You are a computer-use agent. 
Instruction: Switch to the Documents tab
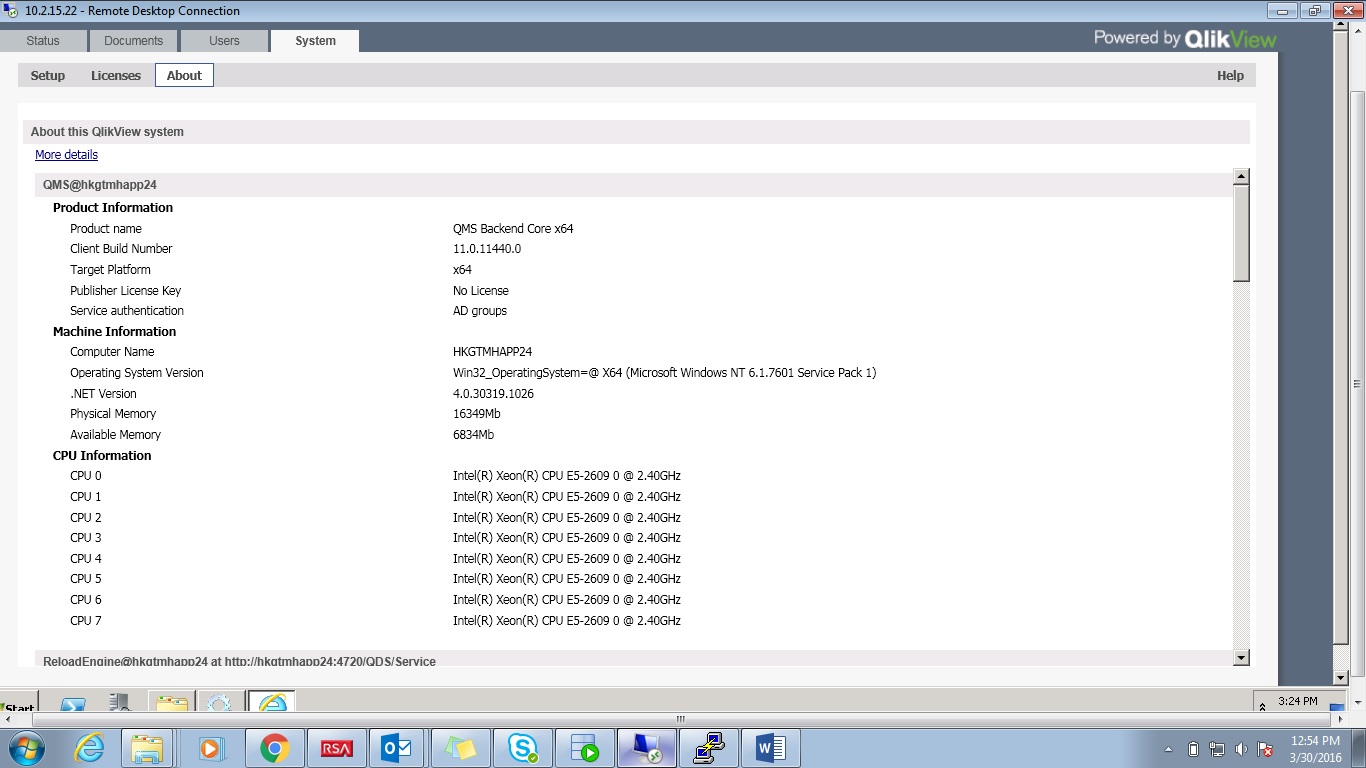pos(133,41)
